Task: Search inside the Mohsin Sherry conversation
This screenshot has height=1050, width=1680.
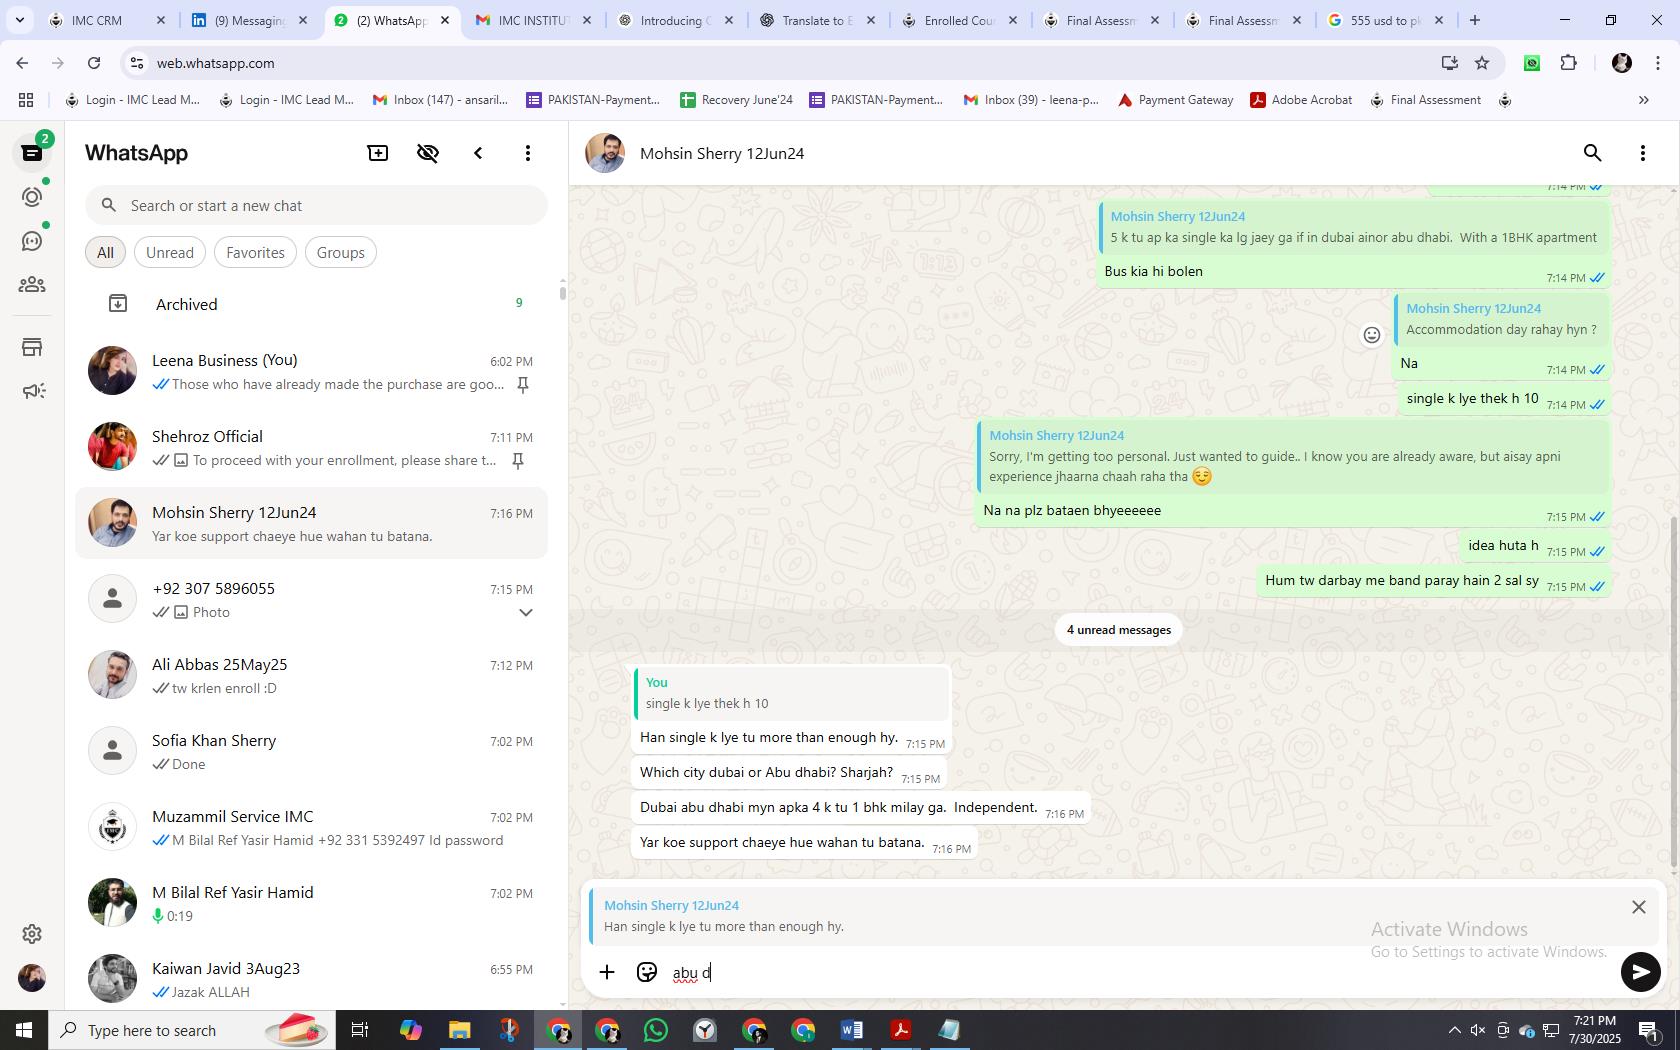Action: (1593, 153)
